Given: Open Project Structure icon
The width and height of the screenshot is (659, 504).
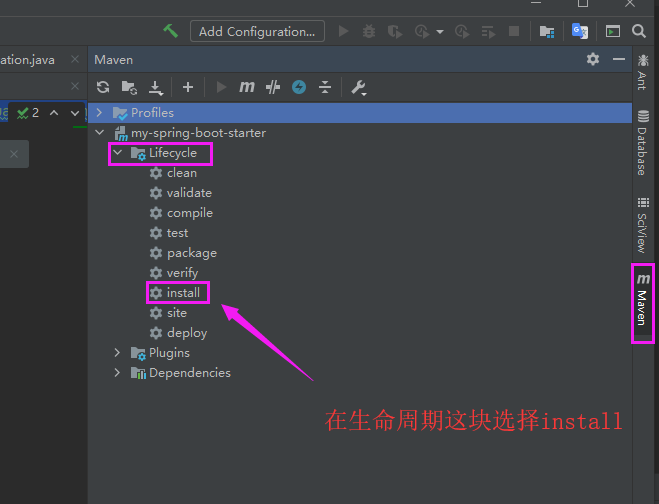Looking at the screenshot, I should [547, 32].
